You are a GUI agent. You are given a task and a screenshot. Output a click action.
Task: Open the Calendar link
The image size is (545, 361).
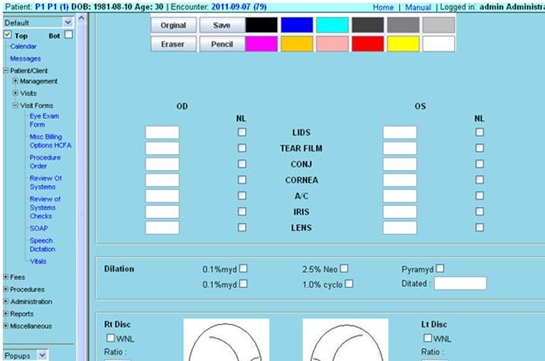pos(23,46)
